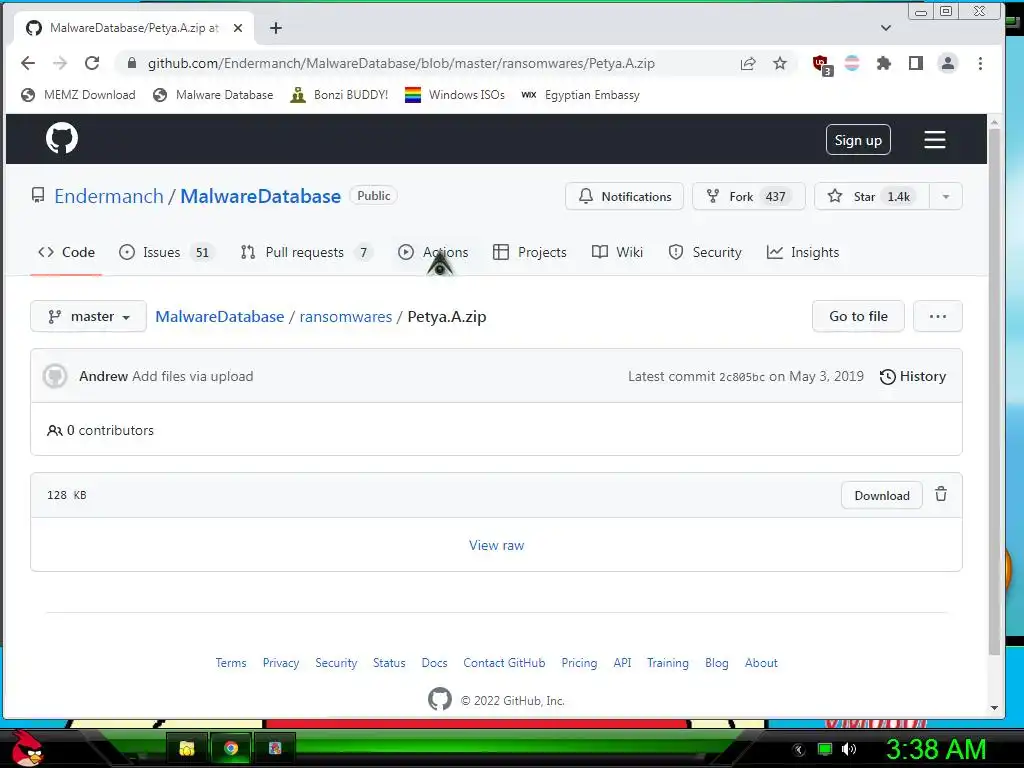The image size is (1024, 768).
Task: Click the volume speaker tray icon
Action: pyautogui.click(x=848, y=750)
